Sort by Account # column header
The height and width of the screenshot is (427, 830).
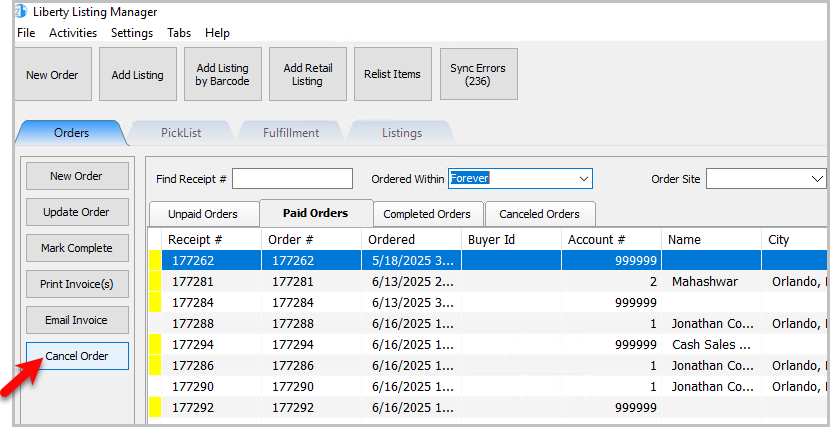612,240
